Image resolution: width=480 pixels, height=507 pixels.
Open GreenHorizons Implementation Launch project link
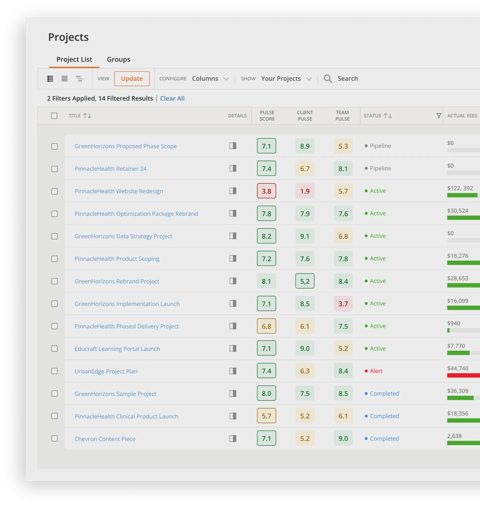pos(127,304)
